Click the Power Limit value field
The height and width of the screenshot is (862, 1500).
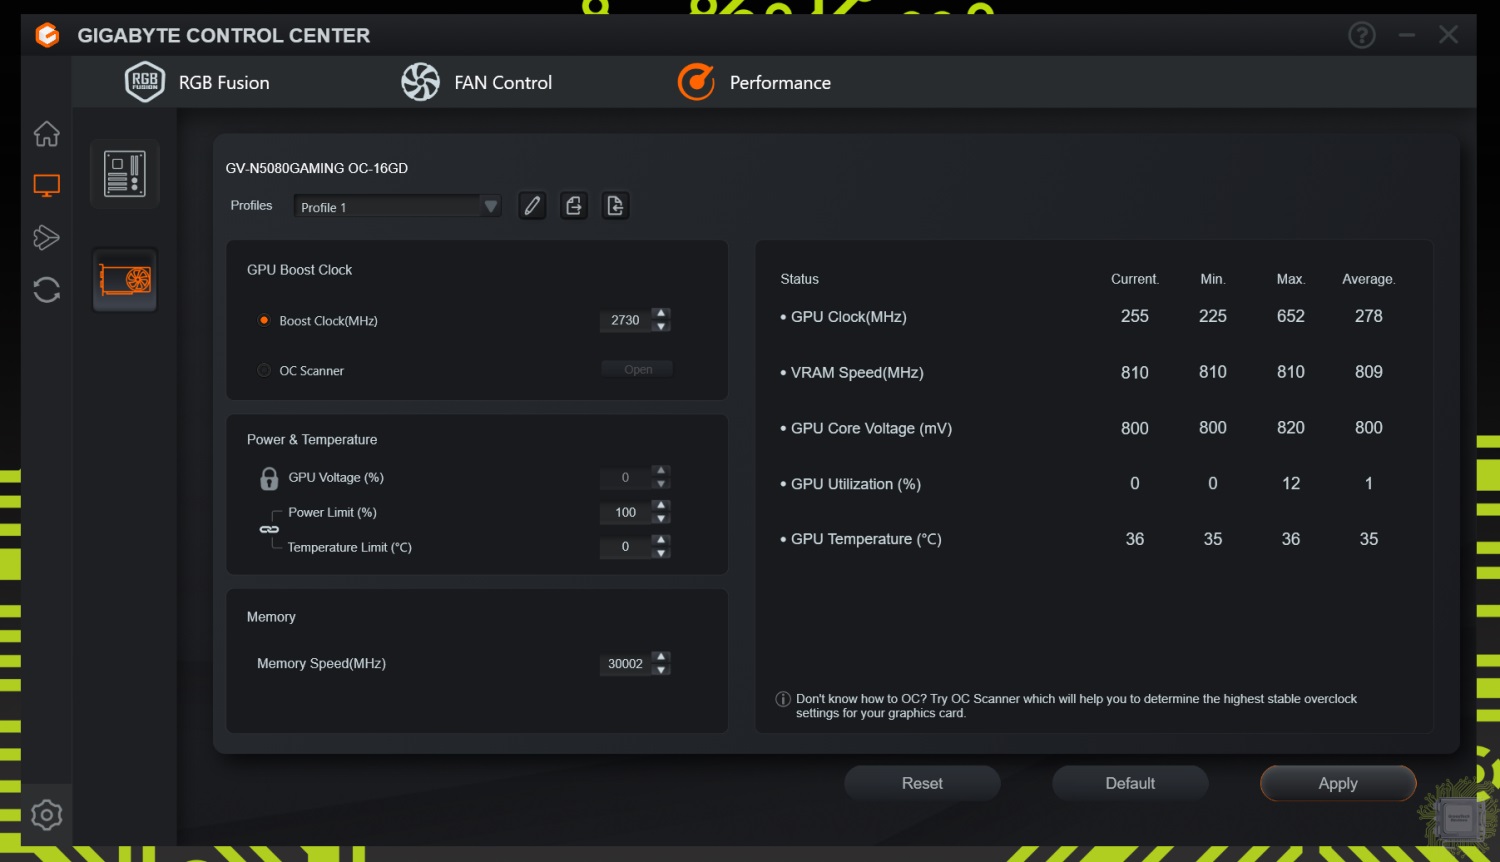625,513
